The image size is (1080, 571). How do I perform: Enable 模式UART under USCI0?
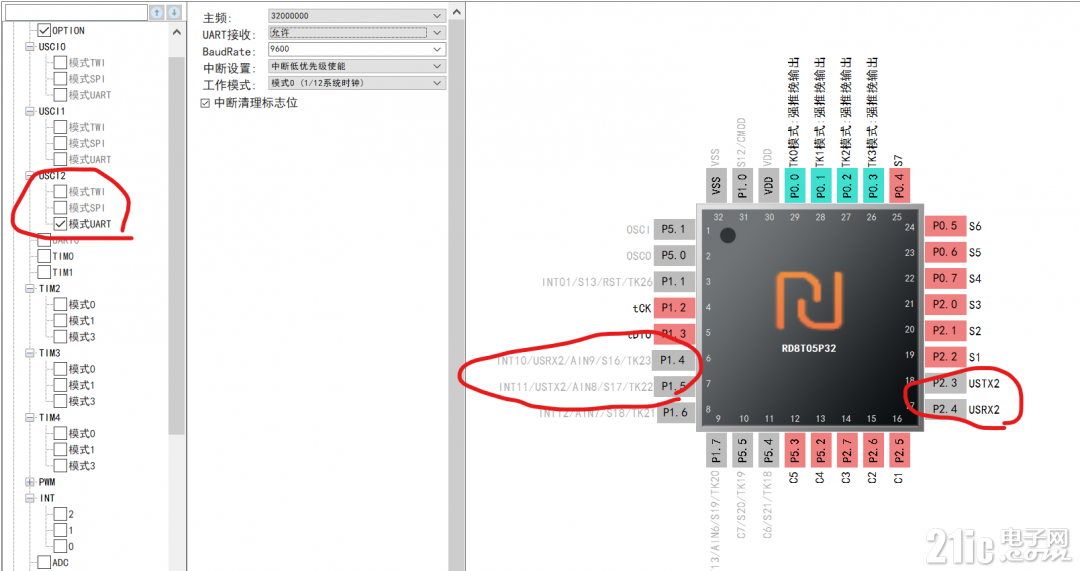[x=60, y=95]
